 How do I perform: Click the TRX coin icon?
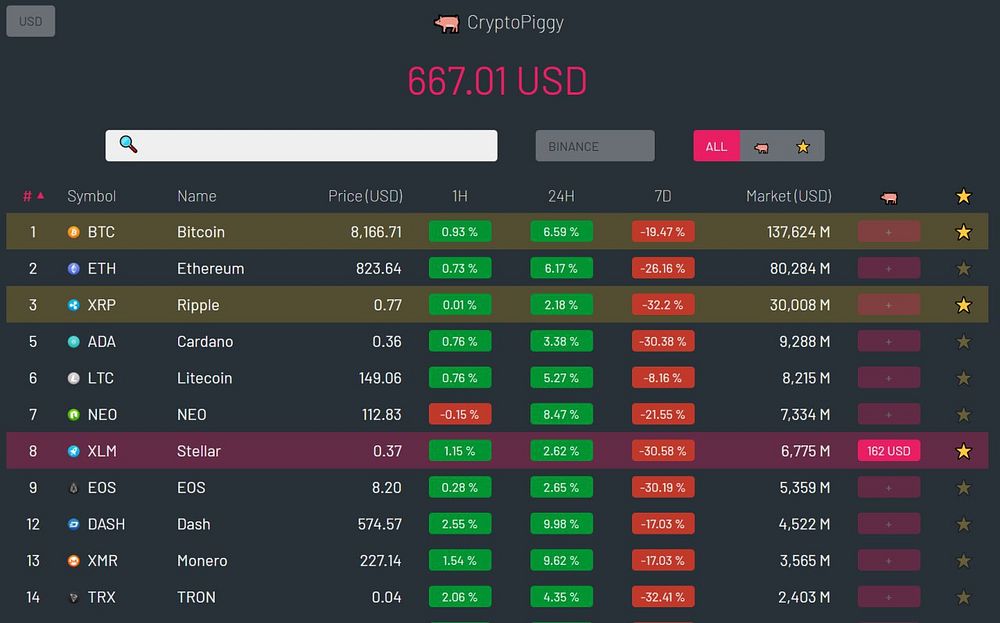74,597
